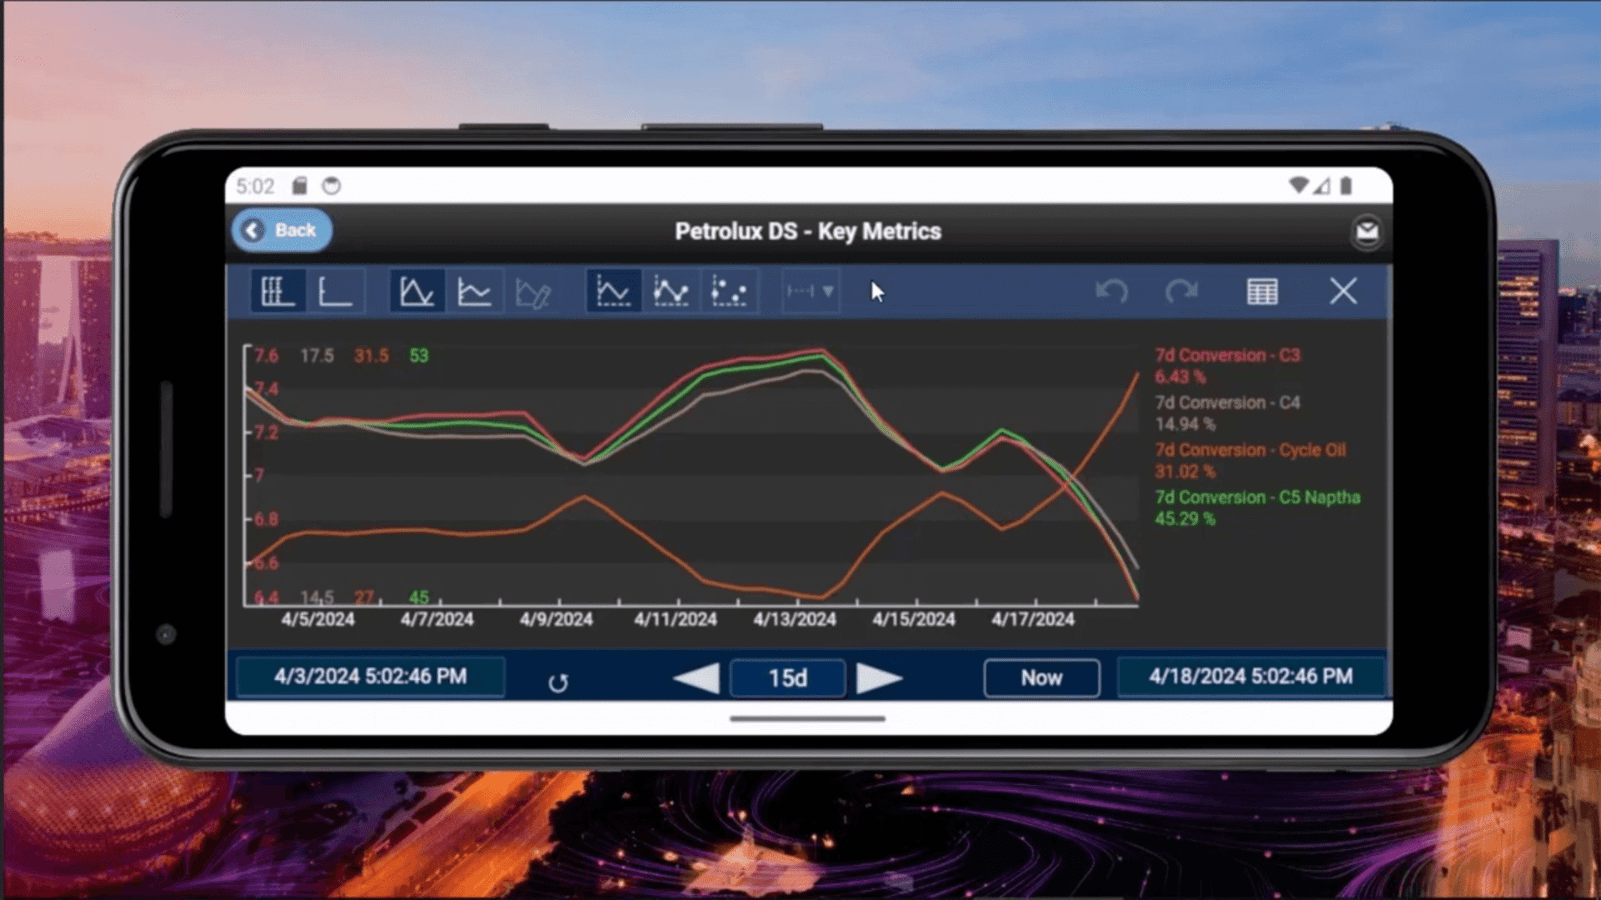Open the start date picker showing 4/3/2024
Screen dimensions: 1601x900
click(x=369, y=677)
